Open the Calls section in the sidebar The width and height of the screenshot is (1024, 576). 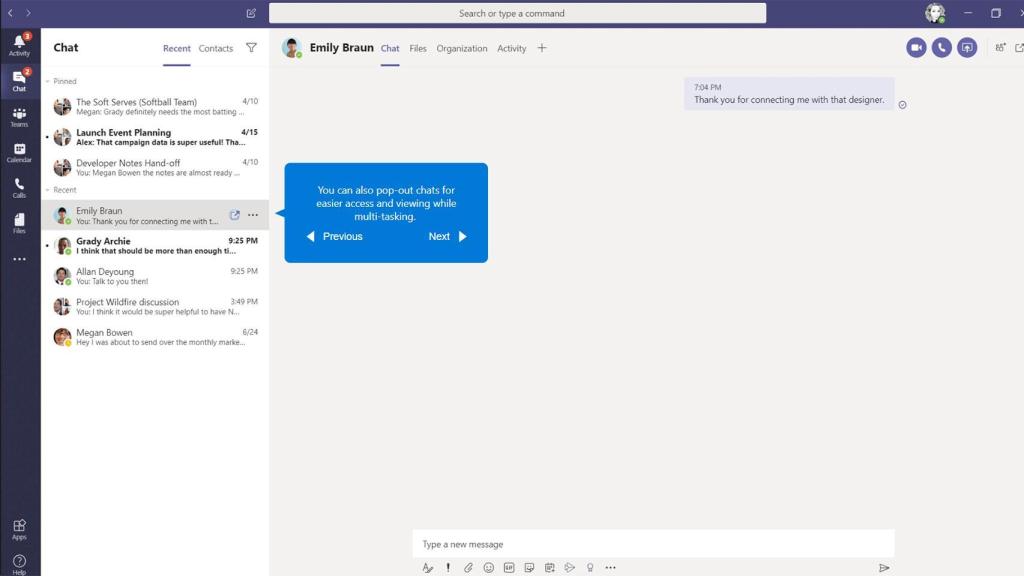[19, 187]
